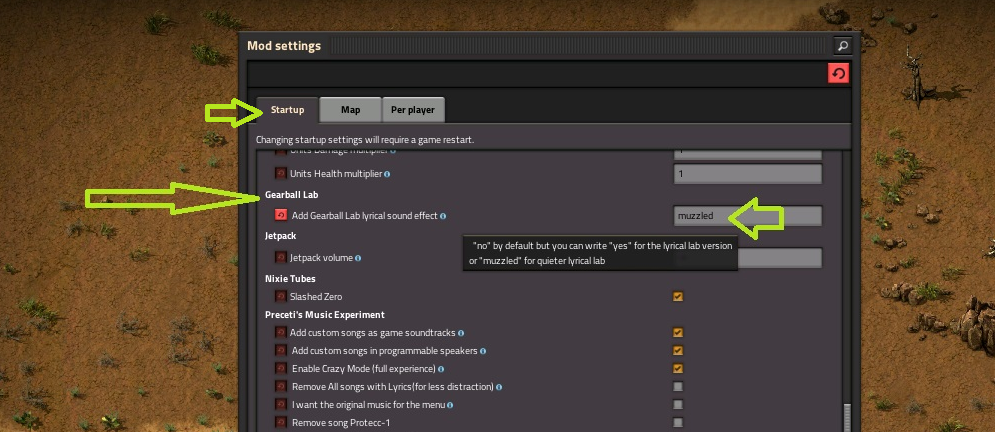Image resolution: width=995 pixels, height=432 pixels.
Task: Switch to the Map tab
Action: (350, 110)
